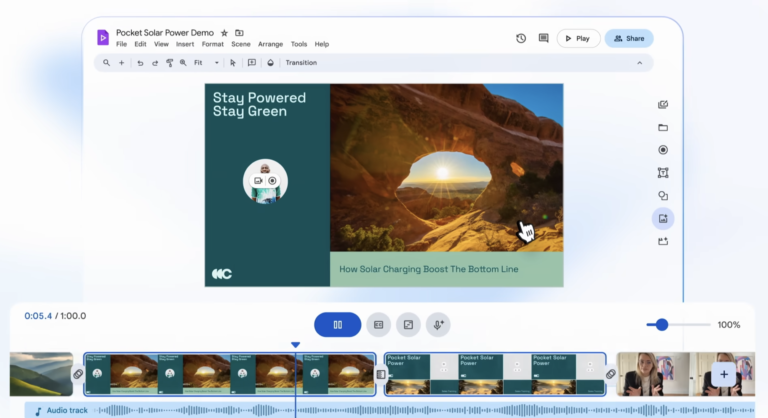Screen dimensions: 768x418
Task: Select the green hills clip in the timeline
Action: (x=41, y=374)
